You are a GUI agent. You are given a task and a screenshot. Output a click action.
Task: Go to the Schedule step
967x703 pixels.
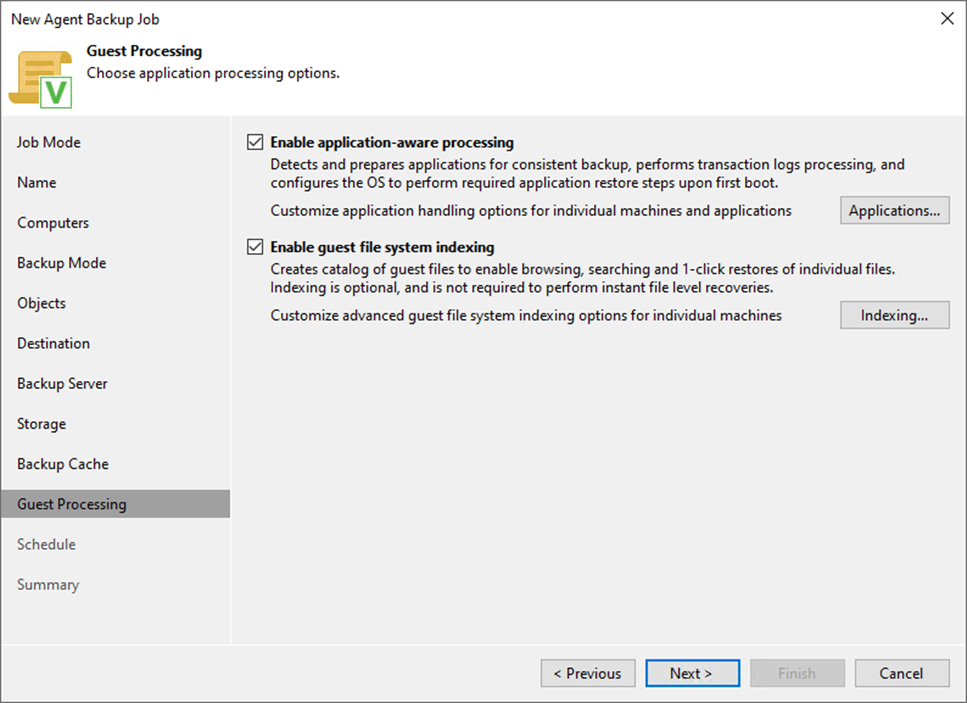coord(46,544)
